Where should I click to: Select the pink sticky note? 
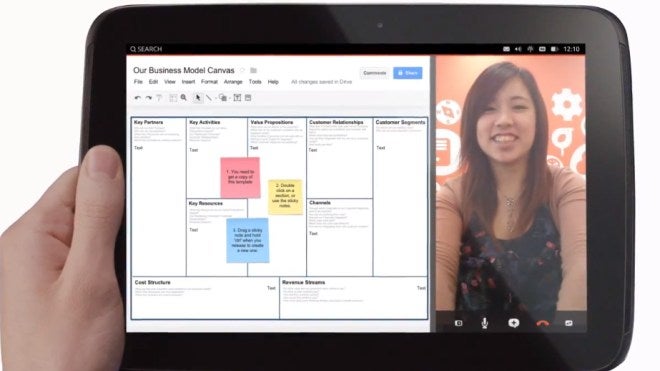coord(240,177)
